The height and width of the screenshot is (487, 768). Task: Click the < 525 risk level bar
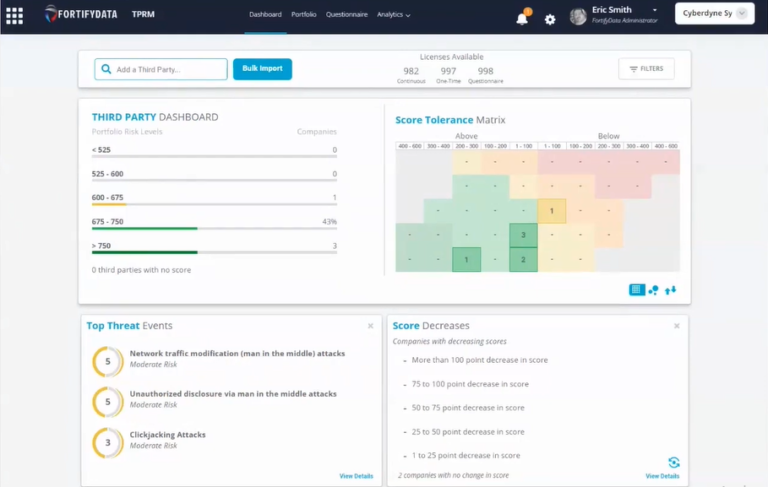click(214, 156)
